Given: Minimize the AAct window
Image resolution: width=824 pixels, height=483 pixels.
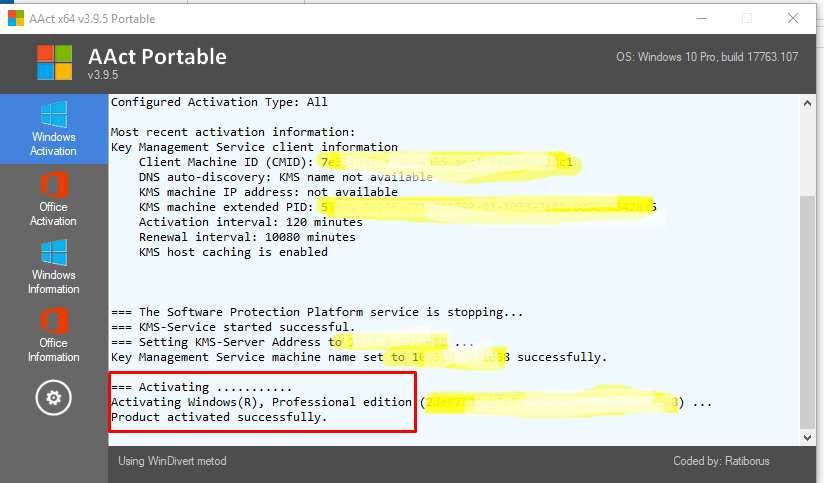Looking at the screenshot, I should pyautogui.click(x=702, y=18).
